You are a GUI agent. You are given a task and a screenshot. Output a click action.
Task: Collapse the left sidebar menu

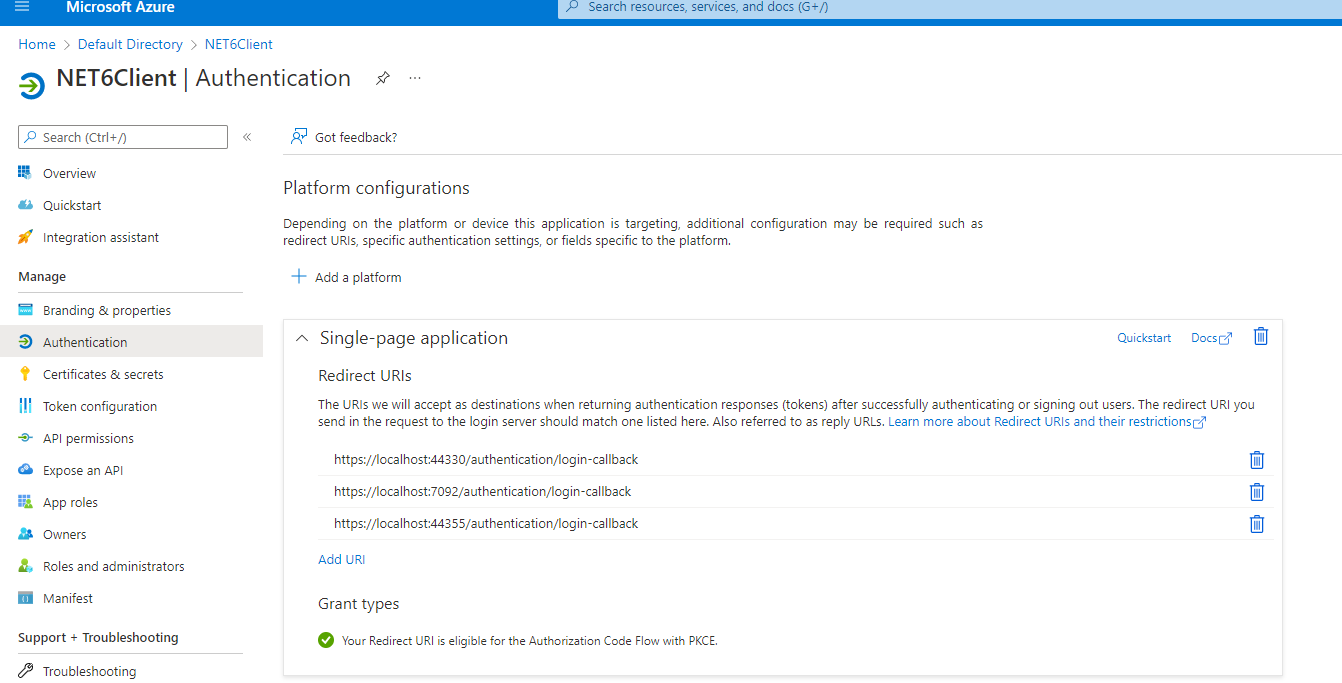(x=247, y=137)
